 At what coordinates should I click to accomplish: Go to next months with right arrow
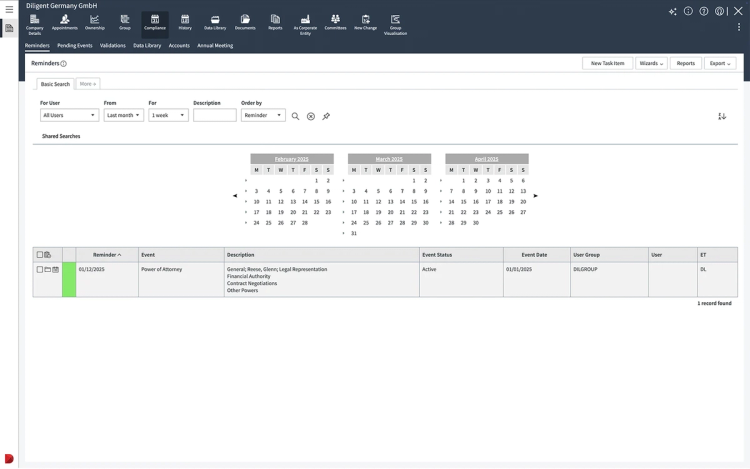pyautogui.click(x=535, y=196)
